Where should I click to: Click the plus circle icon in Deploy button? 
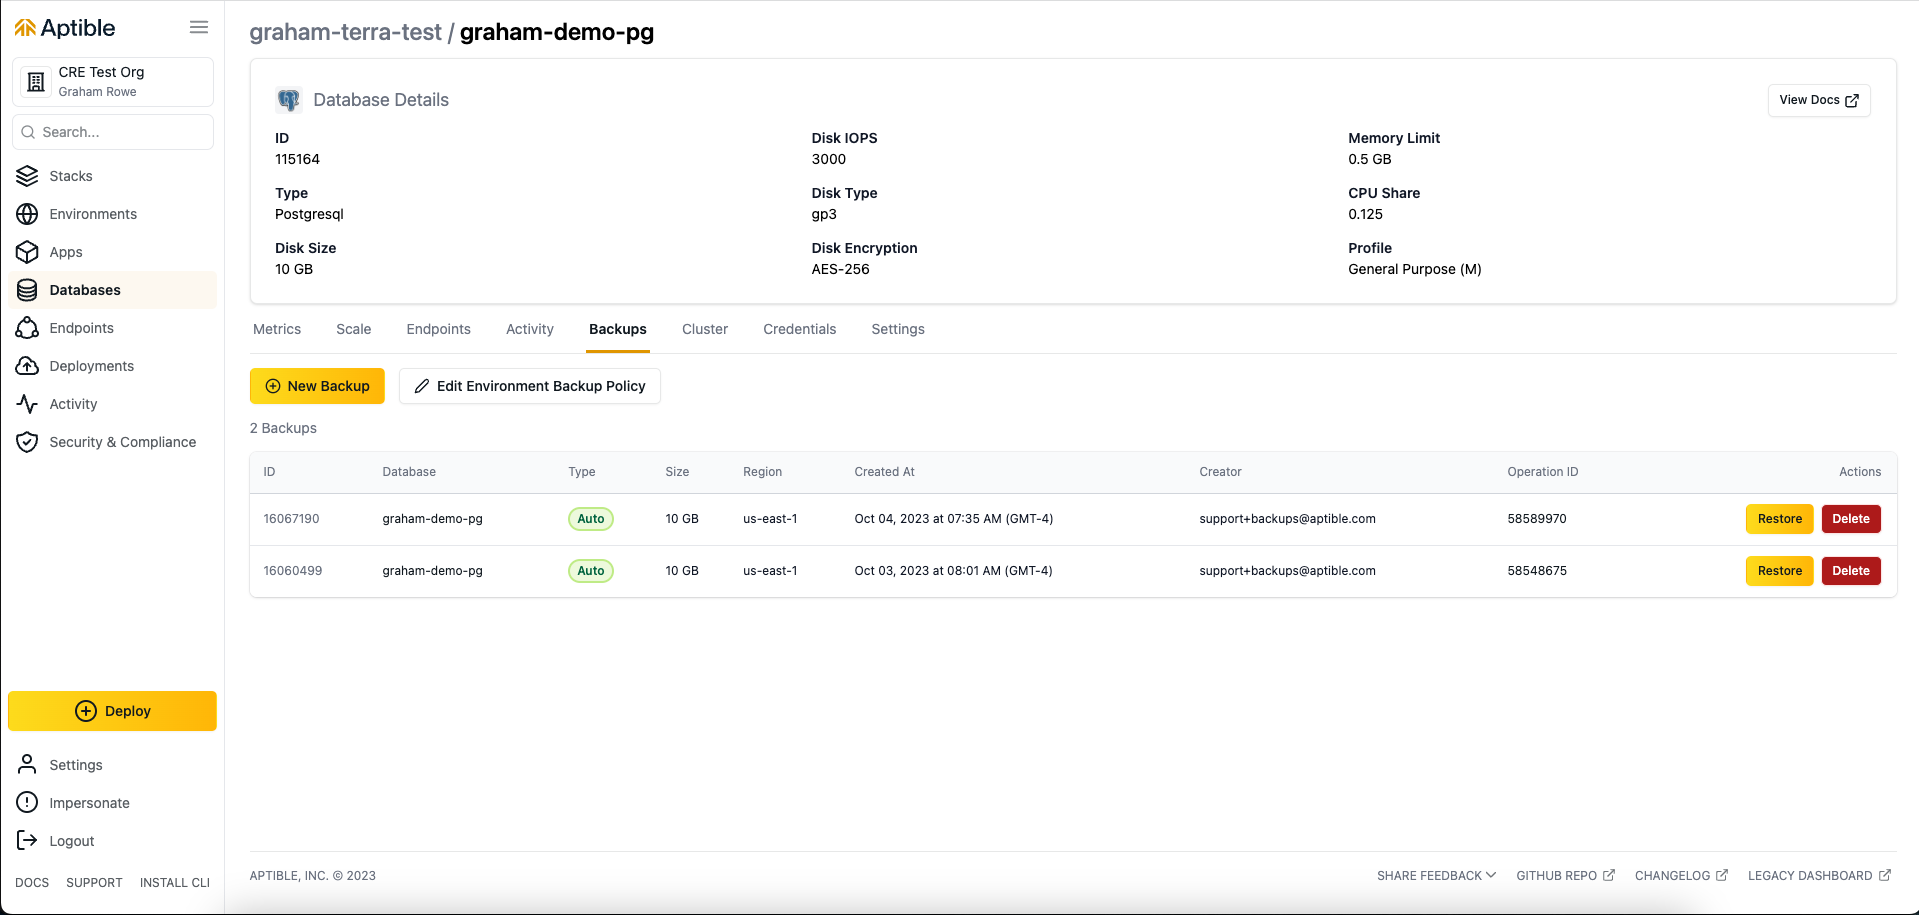point(86,711)
